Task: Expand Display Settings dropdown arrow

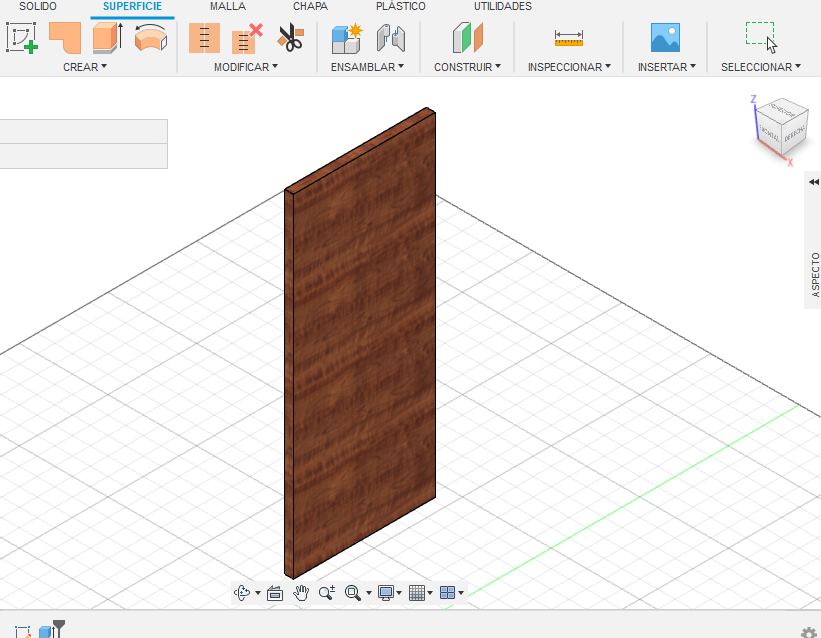Action: (x=399, y=593)
